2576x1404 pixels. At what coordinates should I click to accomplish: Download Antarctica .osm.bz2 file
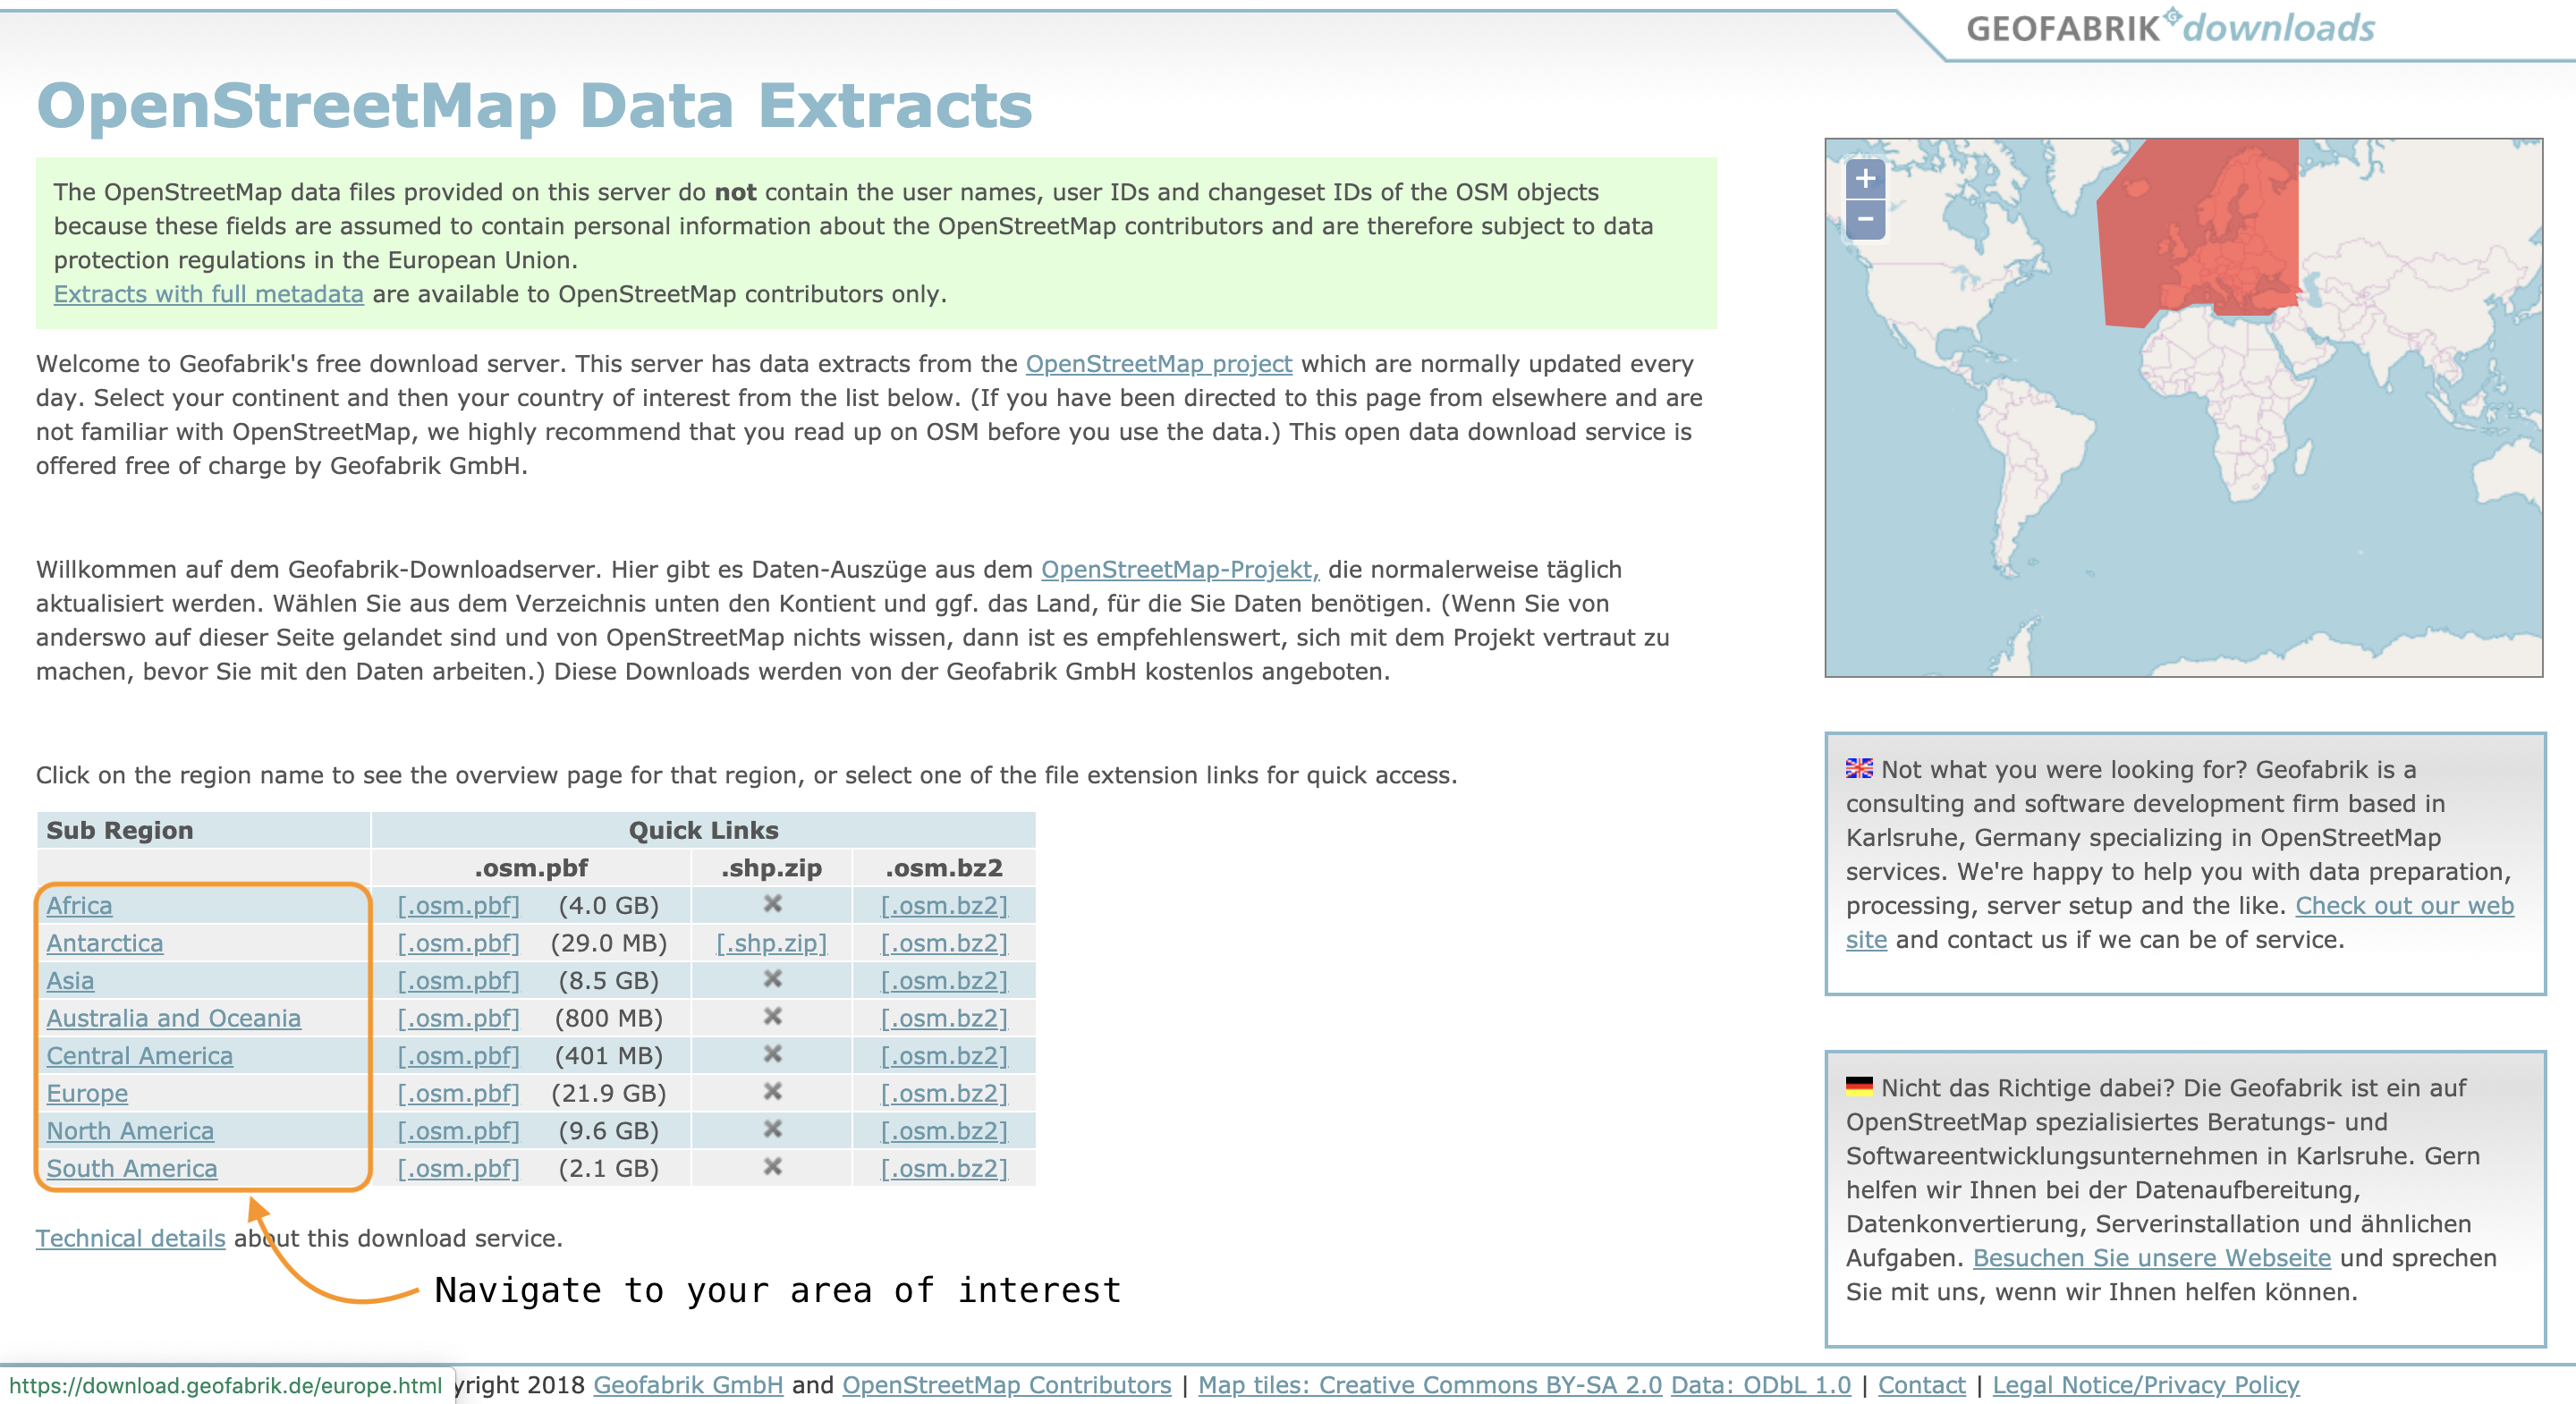coord(944,943)
